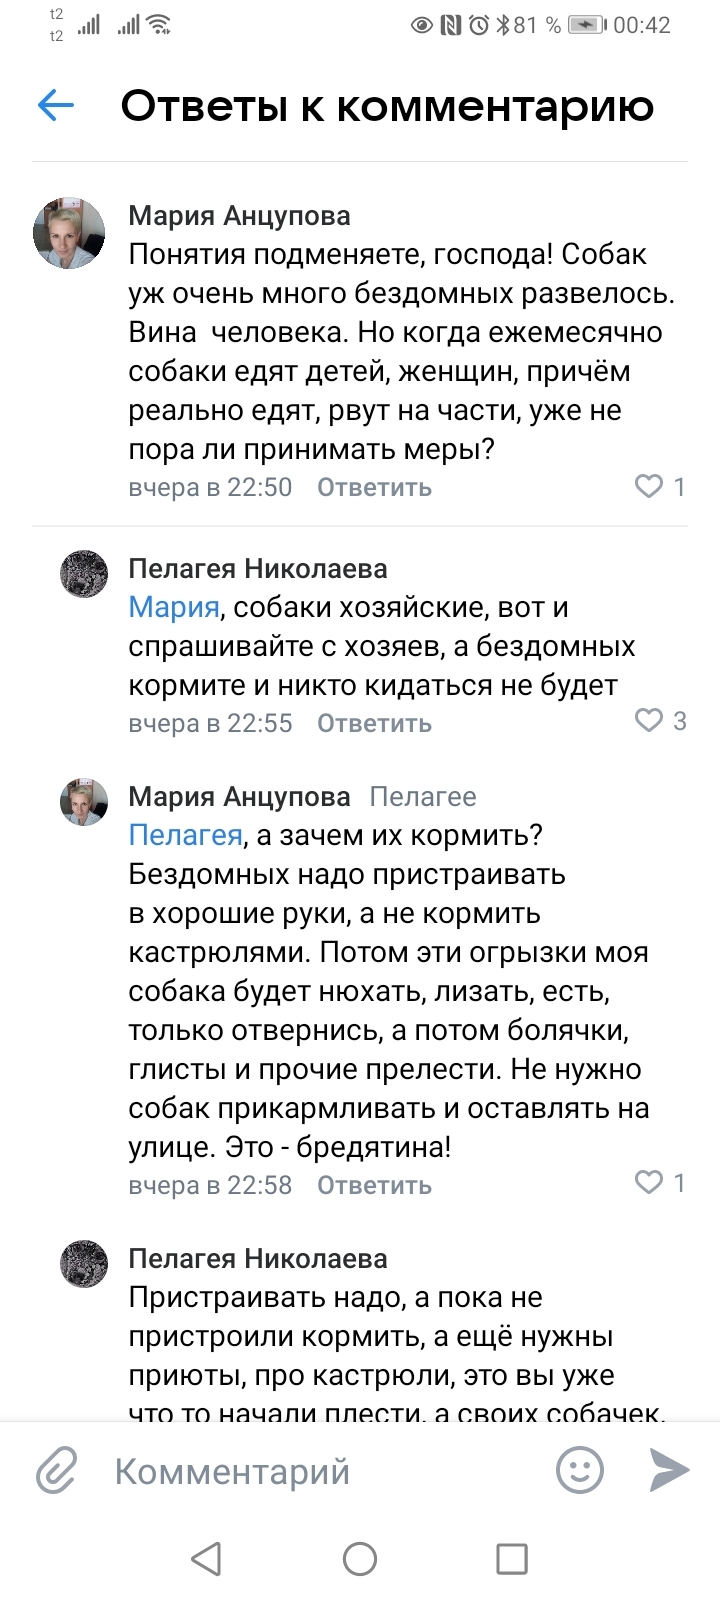This screenshot has height=1600, width=720.
Task: Tap the send arrow icon
Action: click(669, 1470)
